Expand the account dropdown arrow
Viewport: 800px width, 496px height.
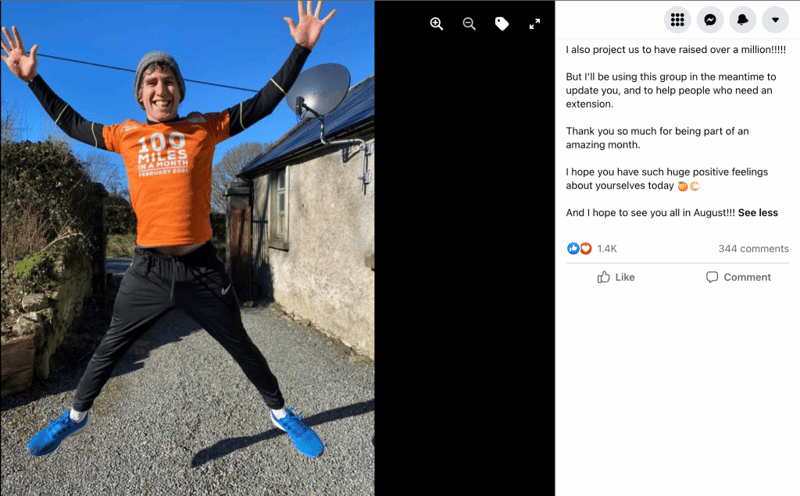pos(775,20)
